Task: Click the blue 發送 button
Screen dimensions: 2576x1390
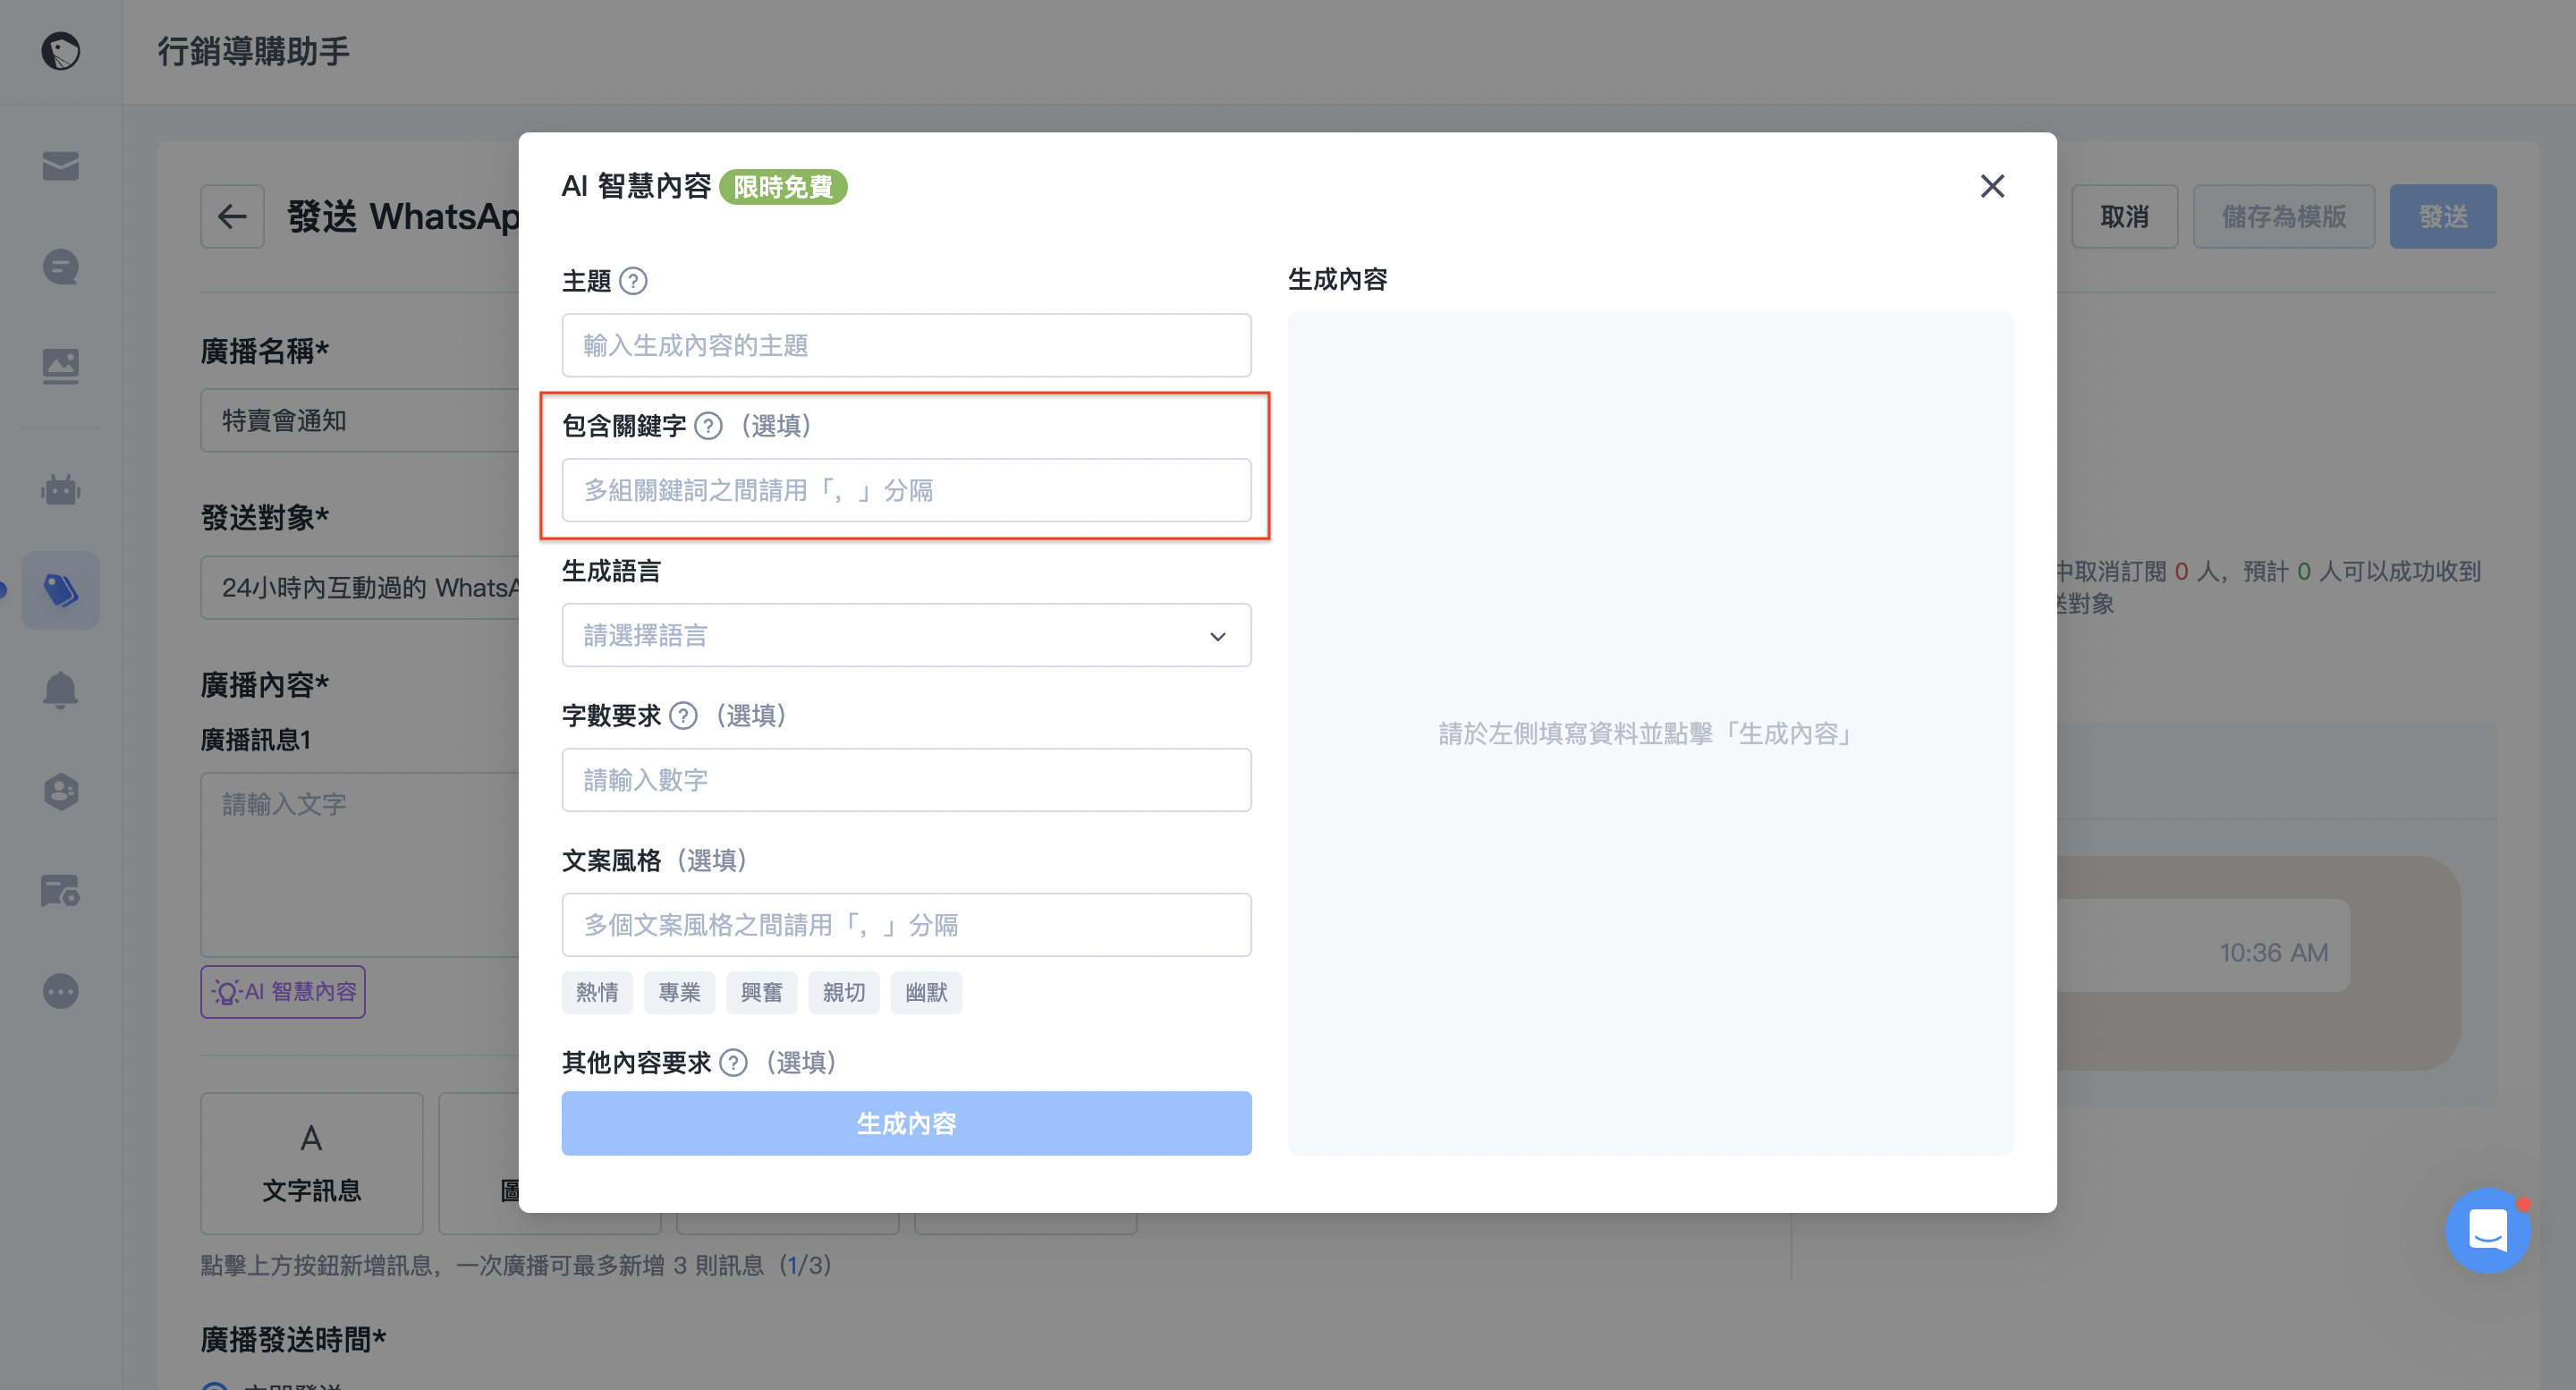Action: pyautogui.click(x=2442, y=216)
